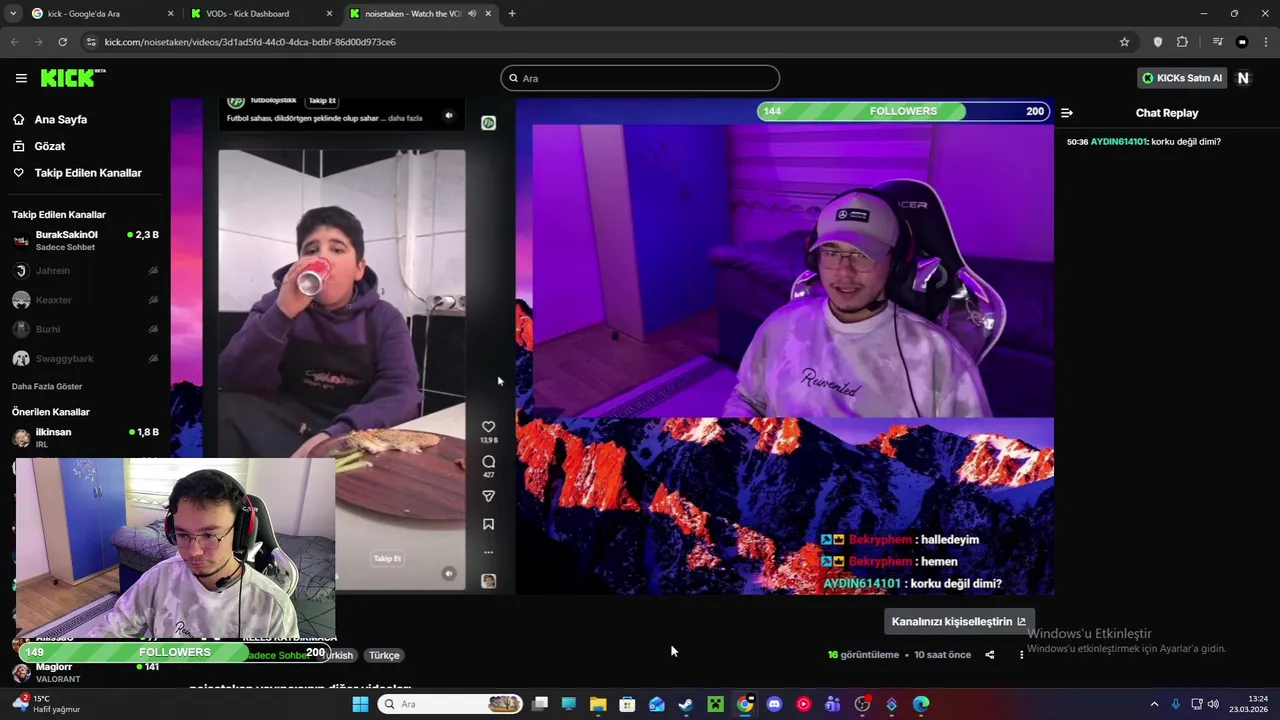The image size is (1280, 720).
Task: Click Kanalınızı kişiselleştirin button
Action: click(958, 621)
